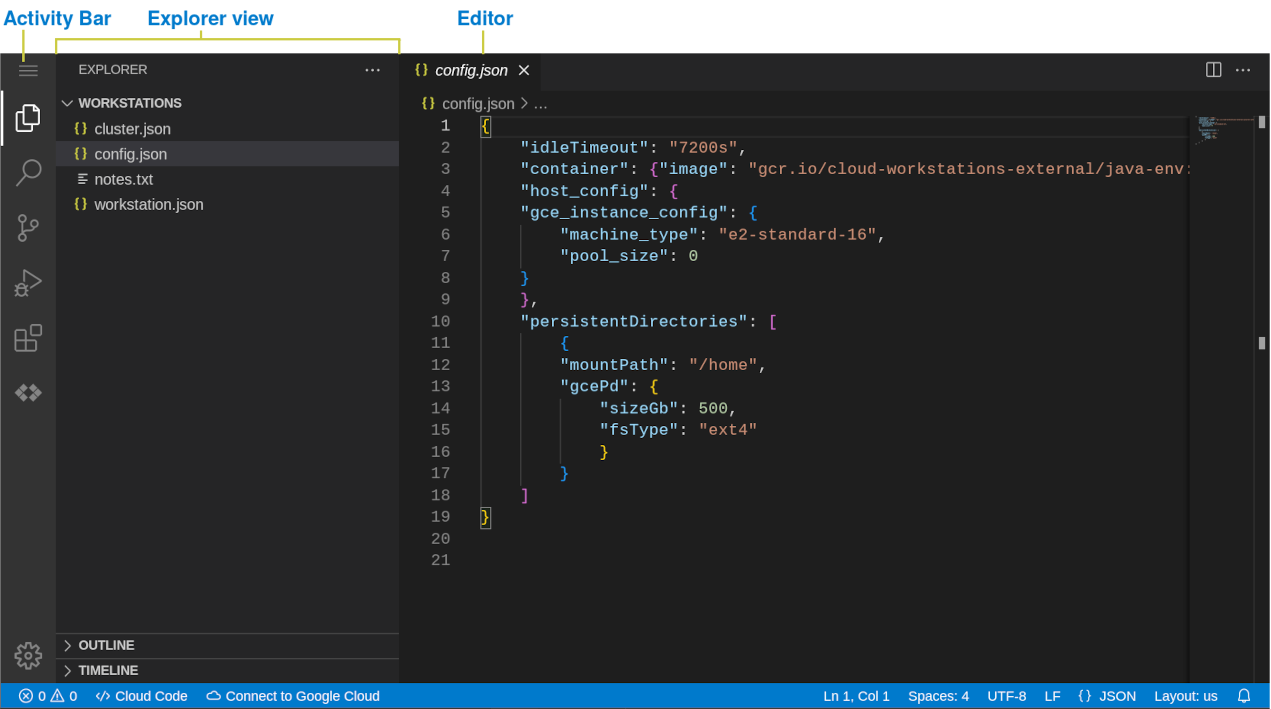Screen dimensions: 1271x709
Task: Open the Manage gear settings icon
Action: pos(28,656)
